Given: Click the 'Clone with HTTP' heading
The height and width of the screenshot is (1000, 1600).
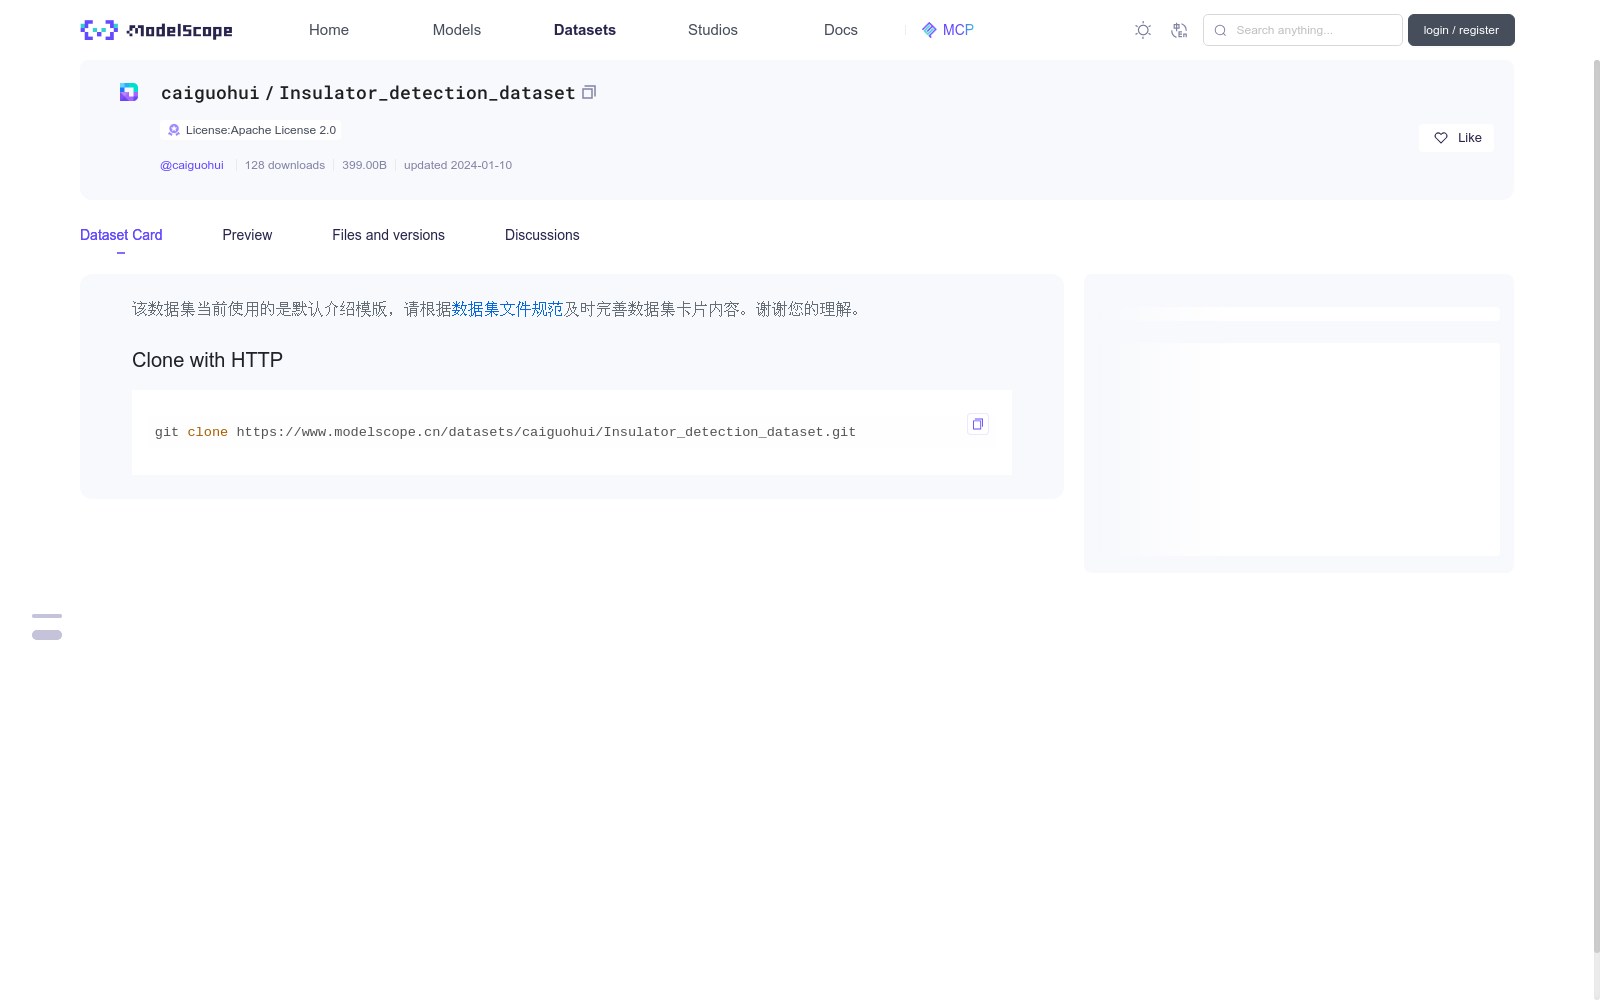Looking at the screenshot, I should click(207, 360).
